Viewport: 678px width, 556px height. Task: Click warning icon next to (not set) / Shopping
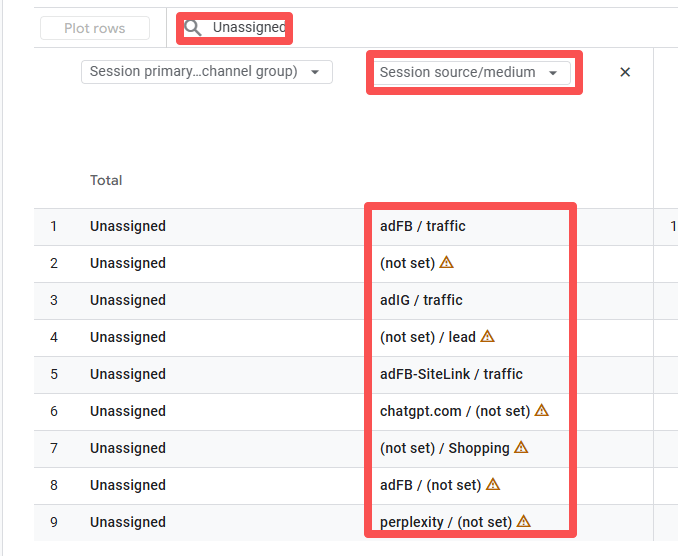point(521,448)
